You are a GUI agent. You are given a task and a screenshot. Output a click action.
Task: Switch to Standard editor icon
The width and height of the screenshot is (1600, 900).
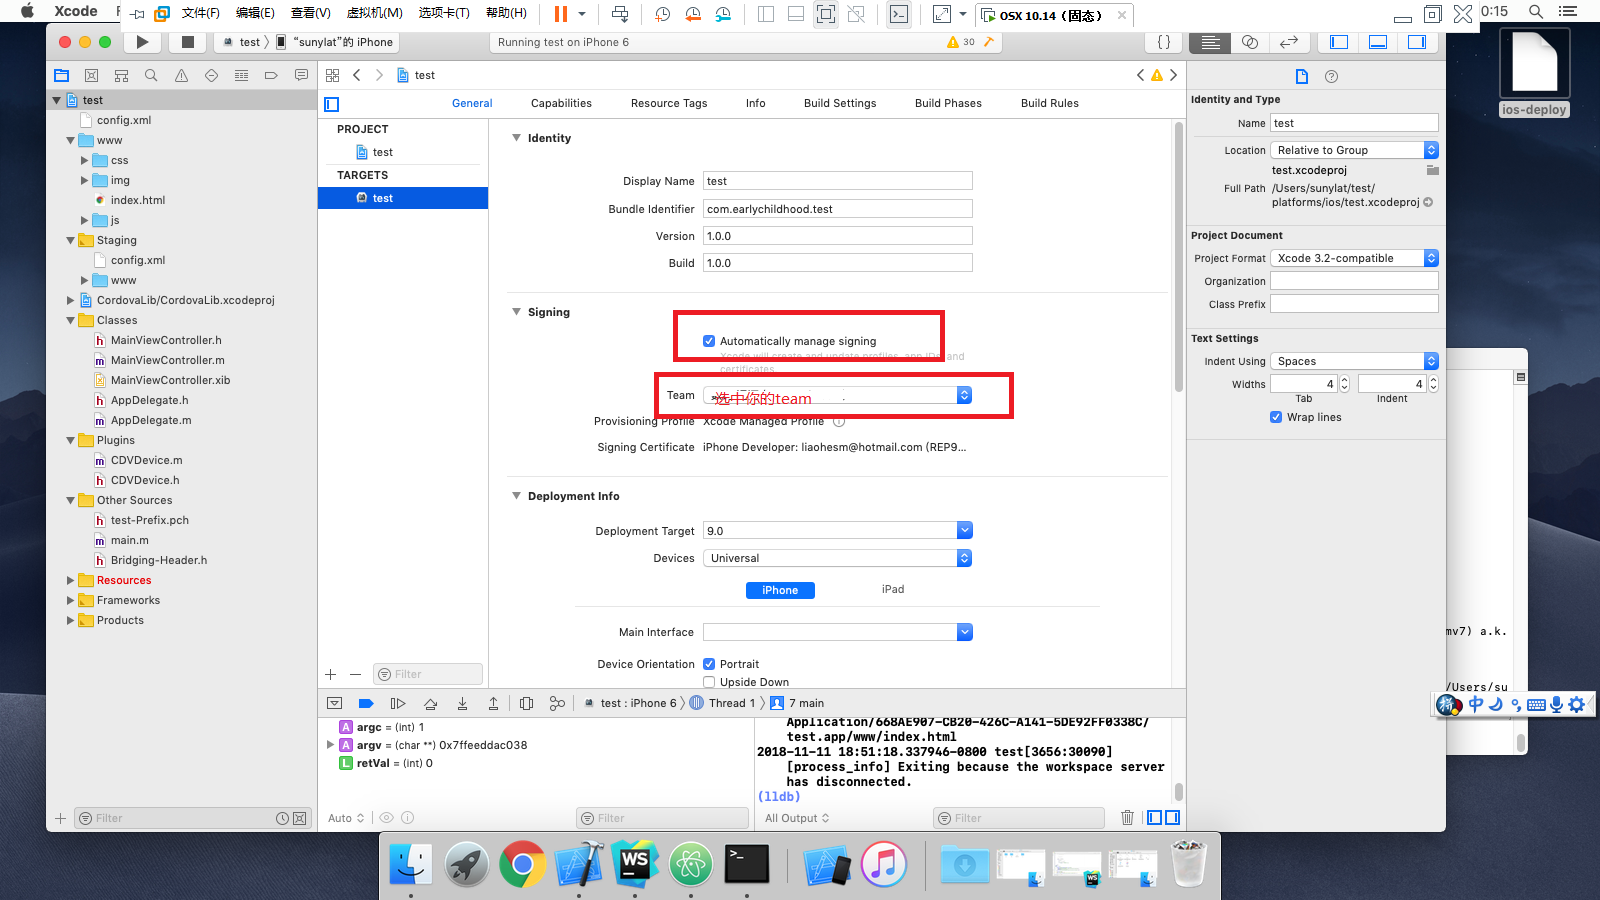pos(1210,42)
